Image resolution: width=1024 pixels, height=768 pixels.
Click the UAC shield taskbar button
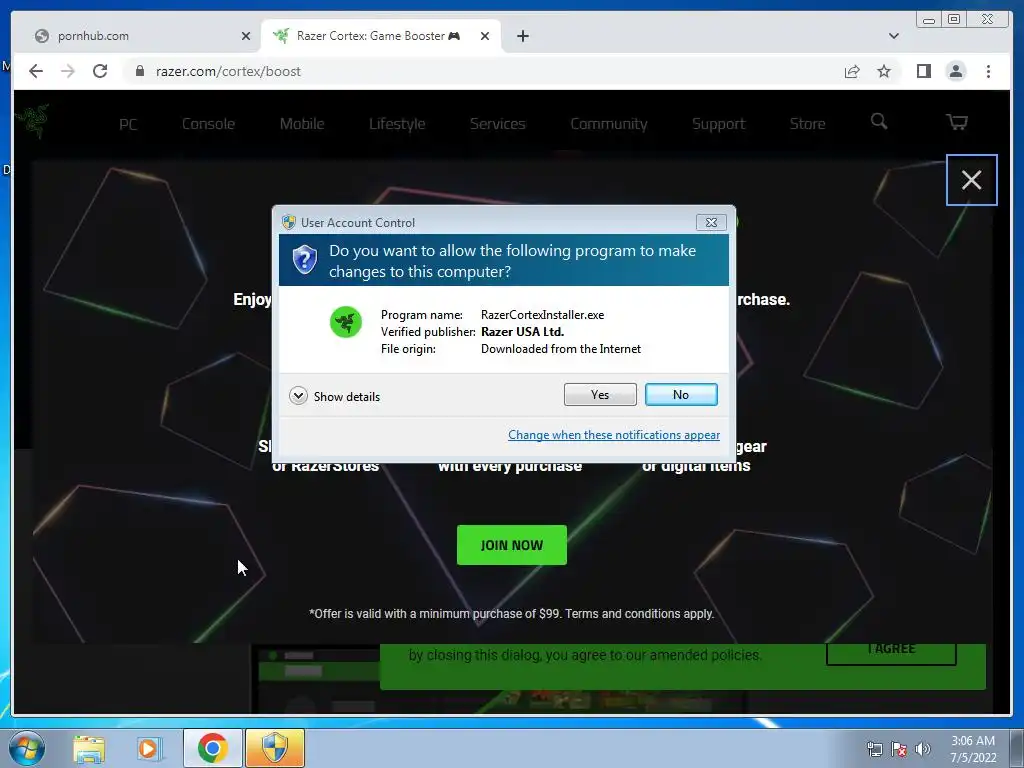coord(275,748)
